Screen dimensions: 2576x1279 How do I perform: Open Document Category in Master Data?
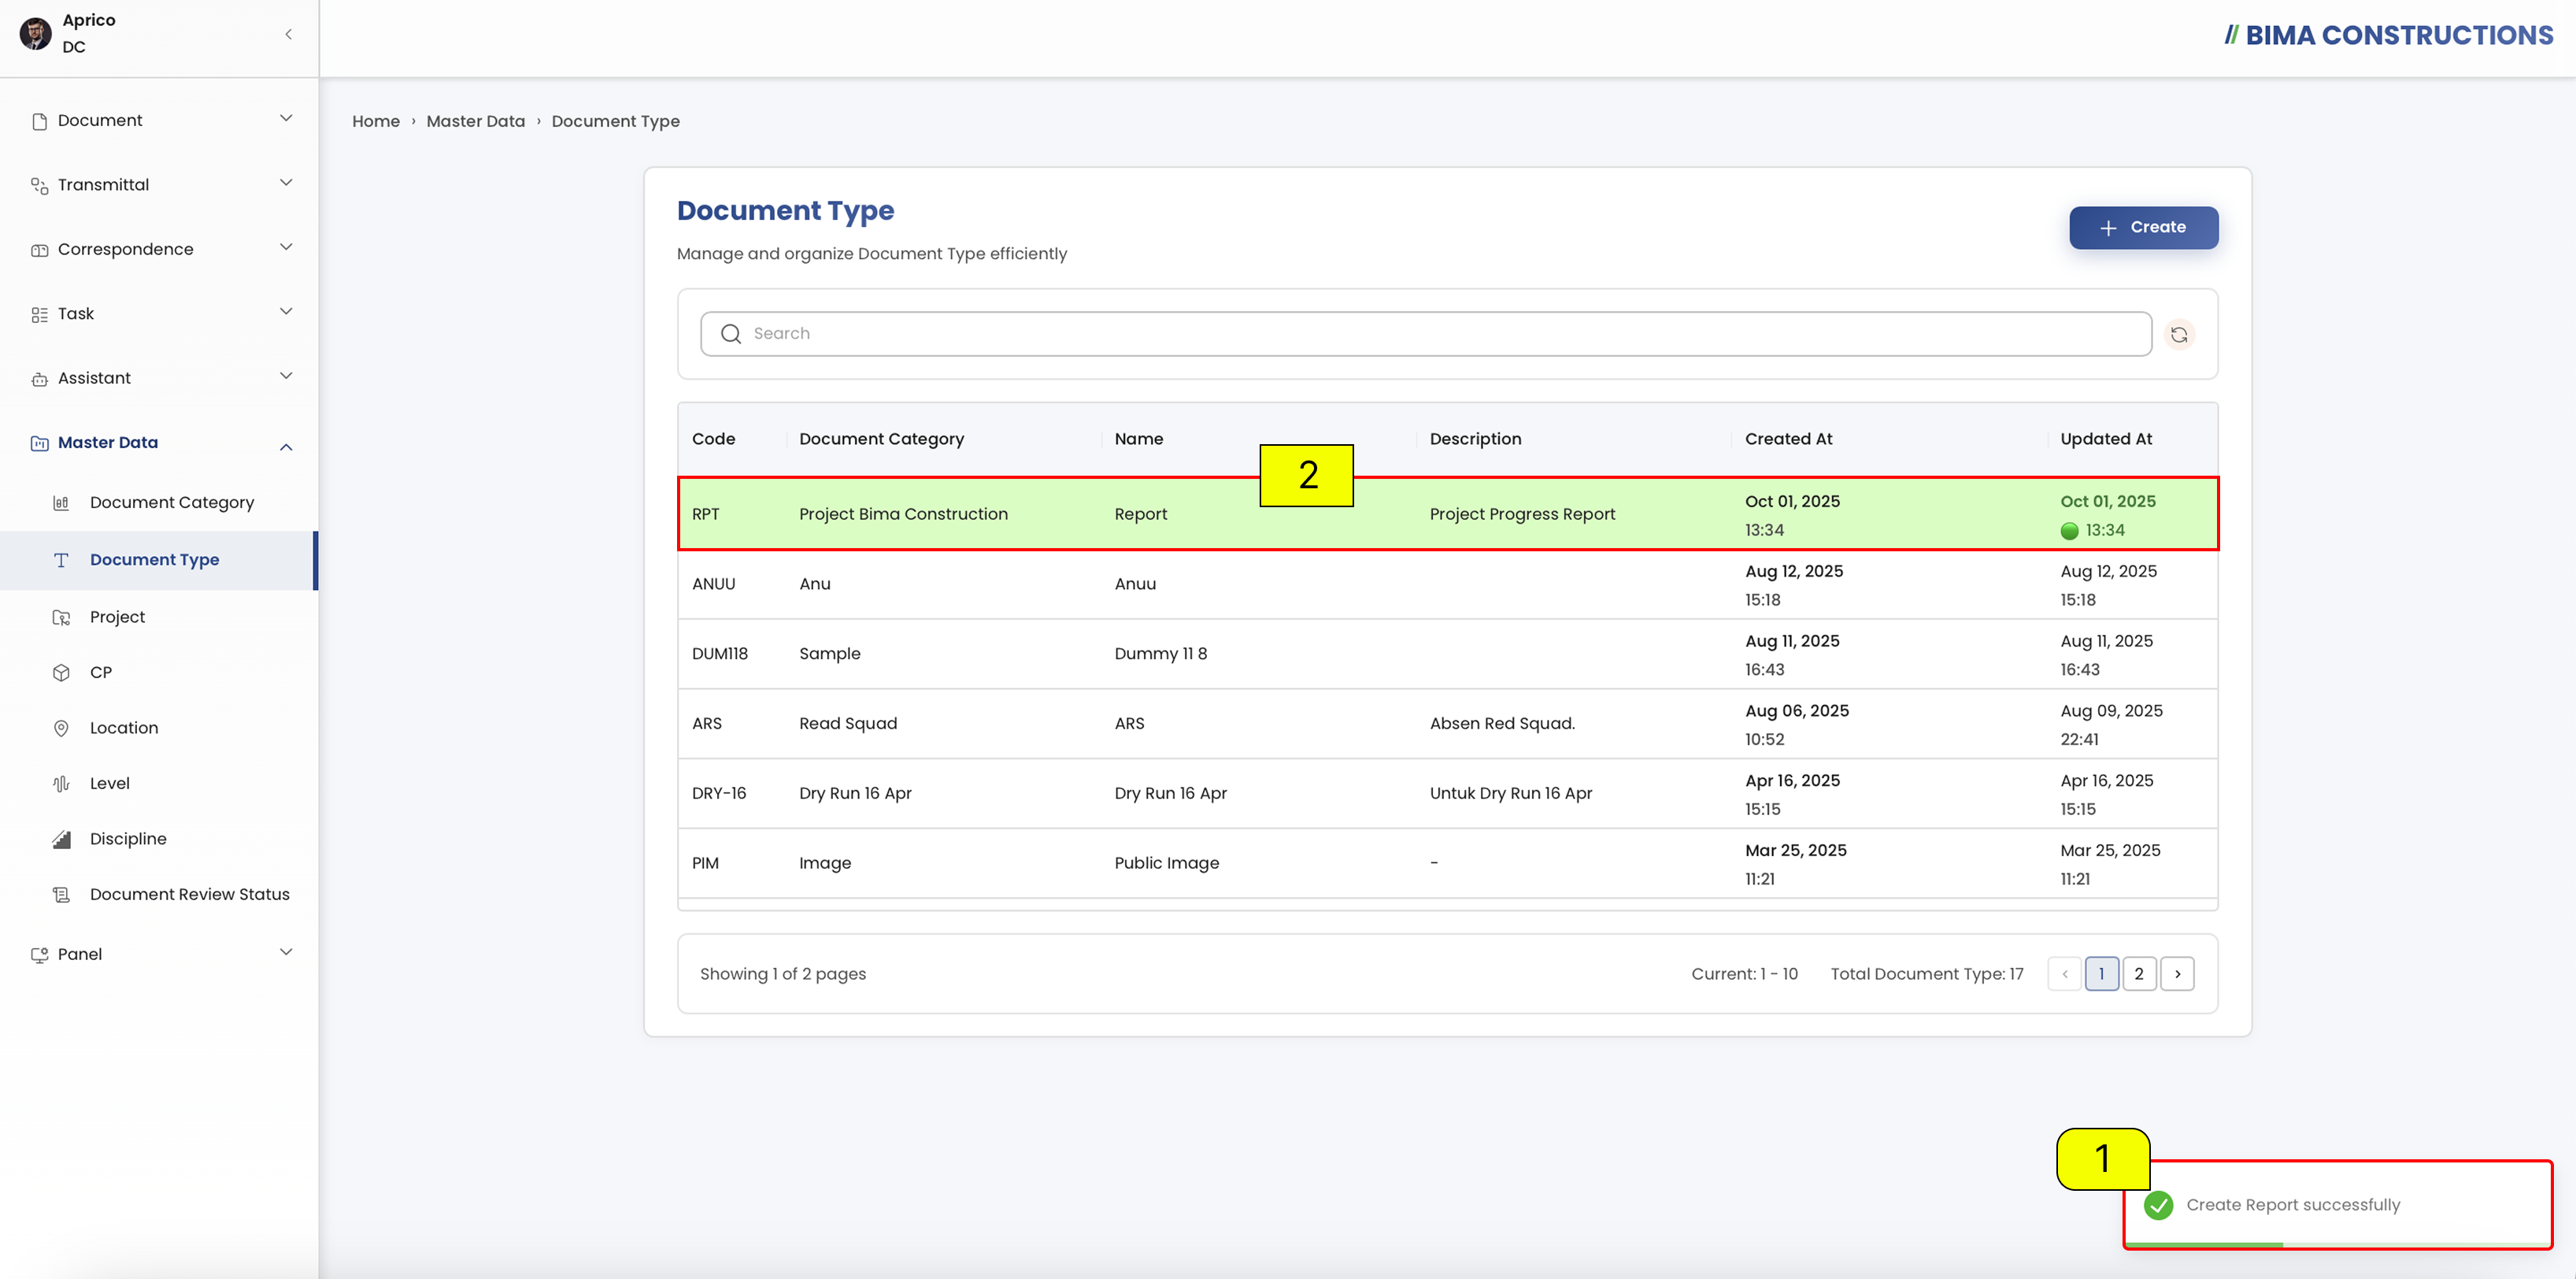point(172,503)
